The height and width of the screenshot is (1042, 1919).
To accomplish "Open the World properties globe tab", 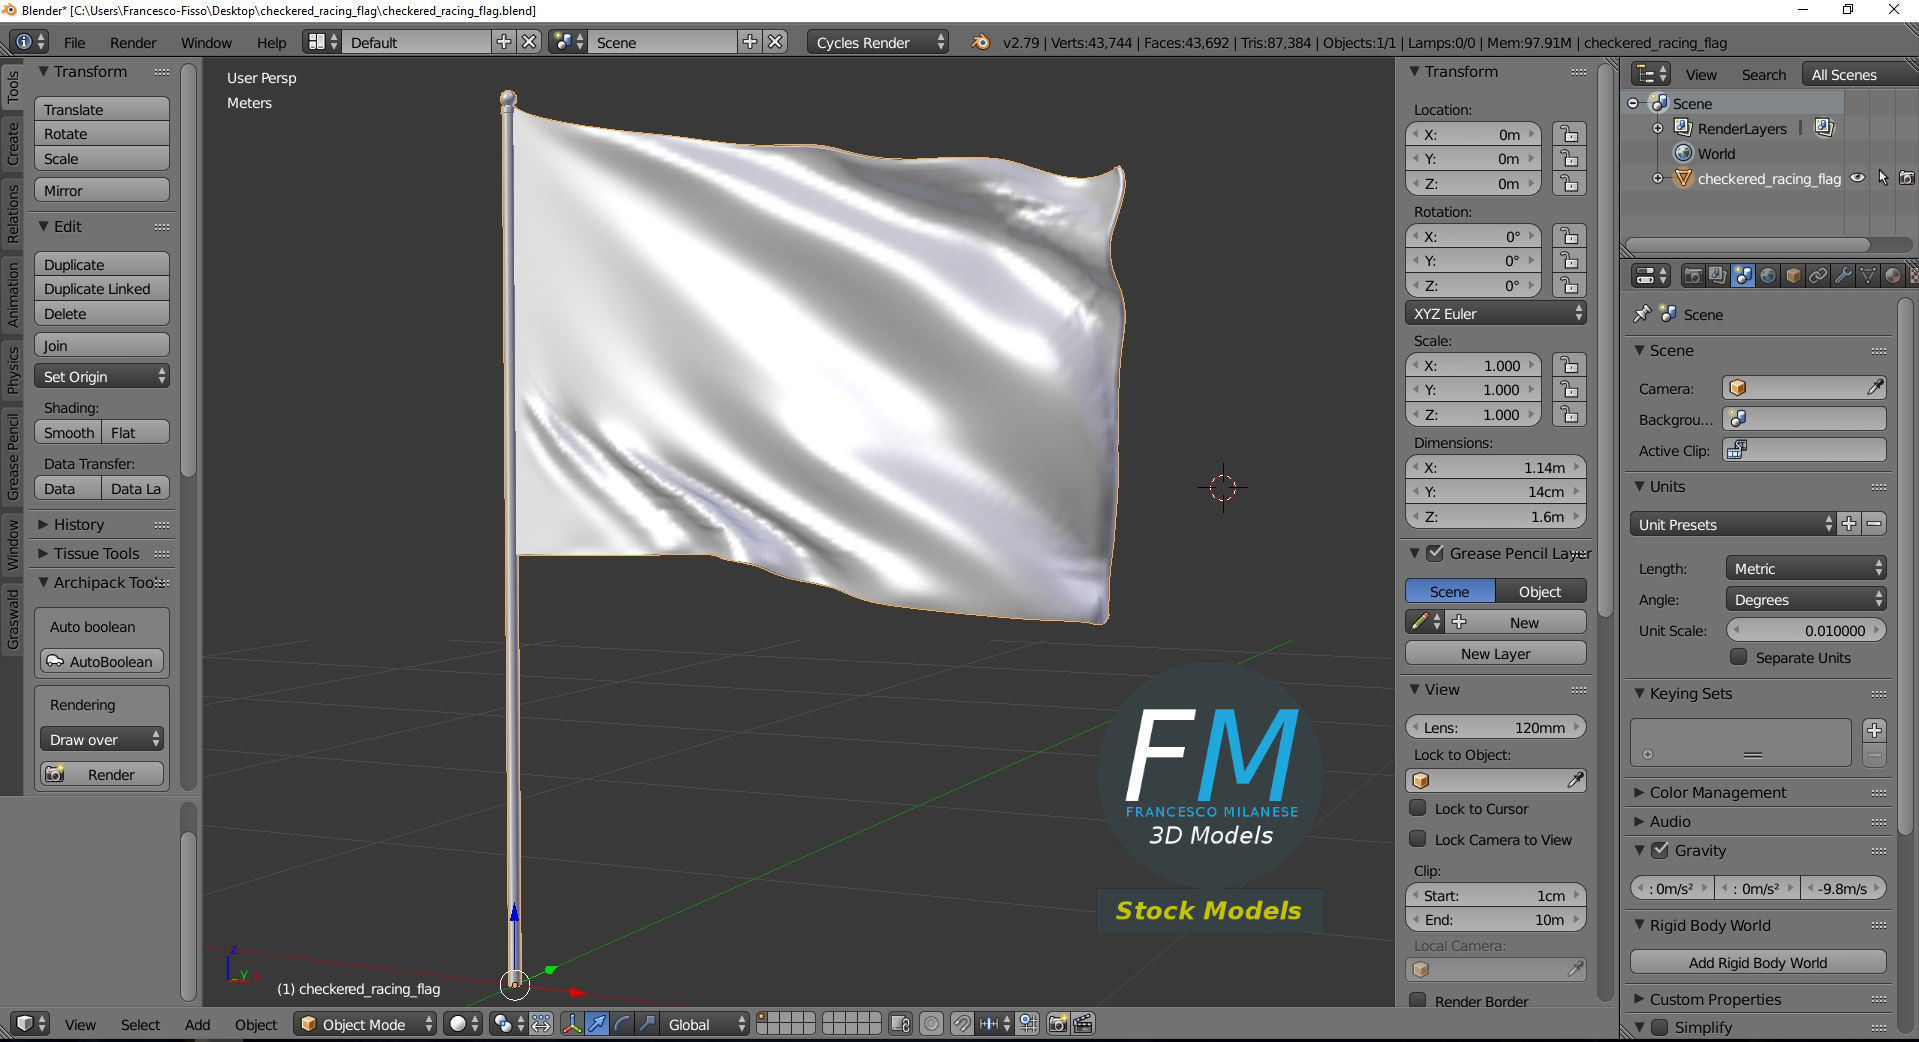I will pyautogui.click(x=1768, y=276).
